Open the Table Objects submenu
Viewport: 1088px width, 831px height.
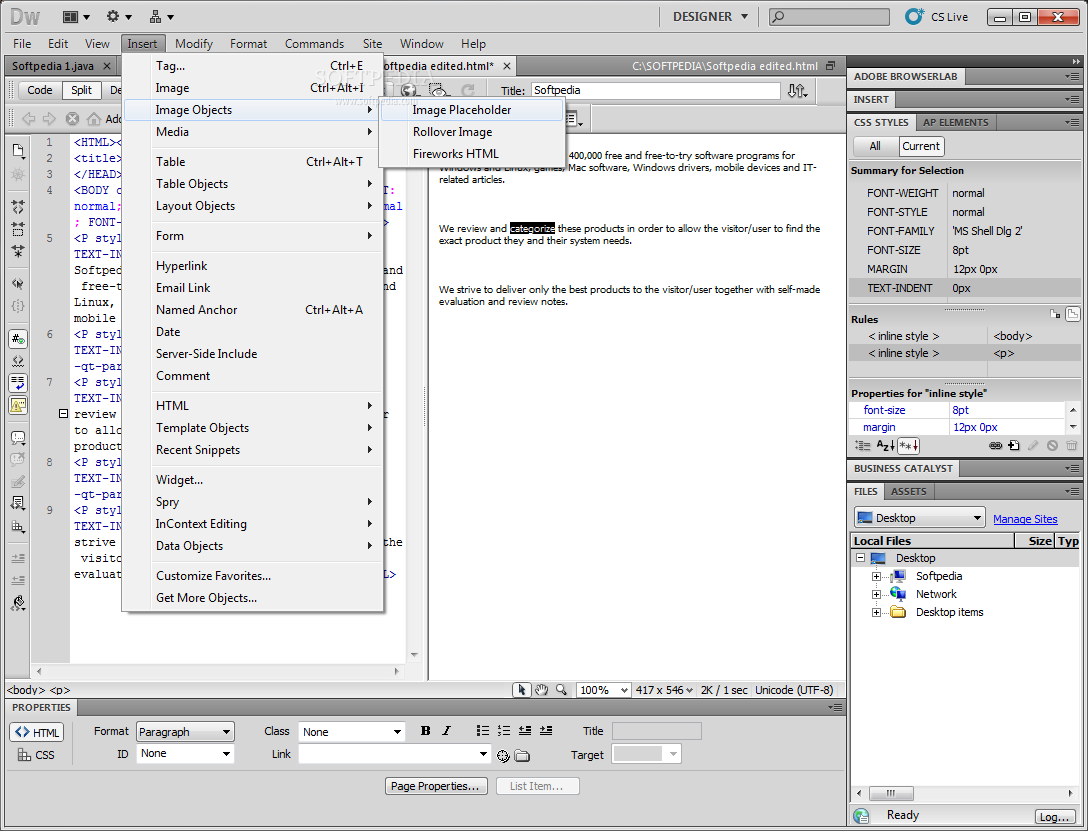pyautogui.click(x=253, y=184)
